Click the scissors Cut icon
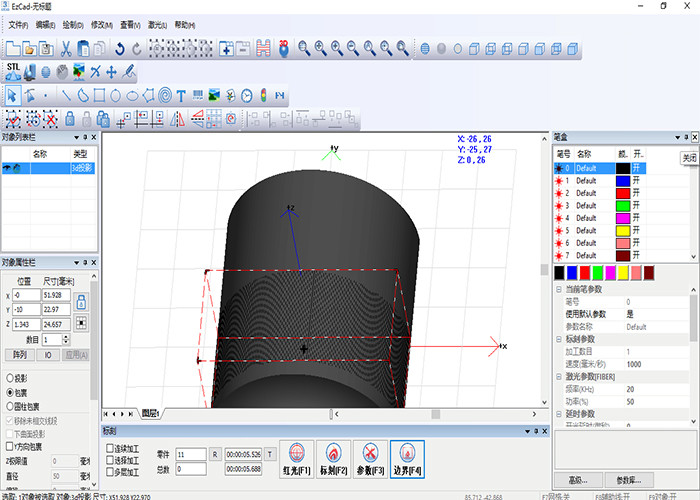The image size is (700, 500). pyautogui.click(x=65, y=47)
